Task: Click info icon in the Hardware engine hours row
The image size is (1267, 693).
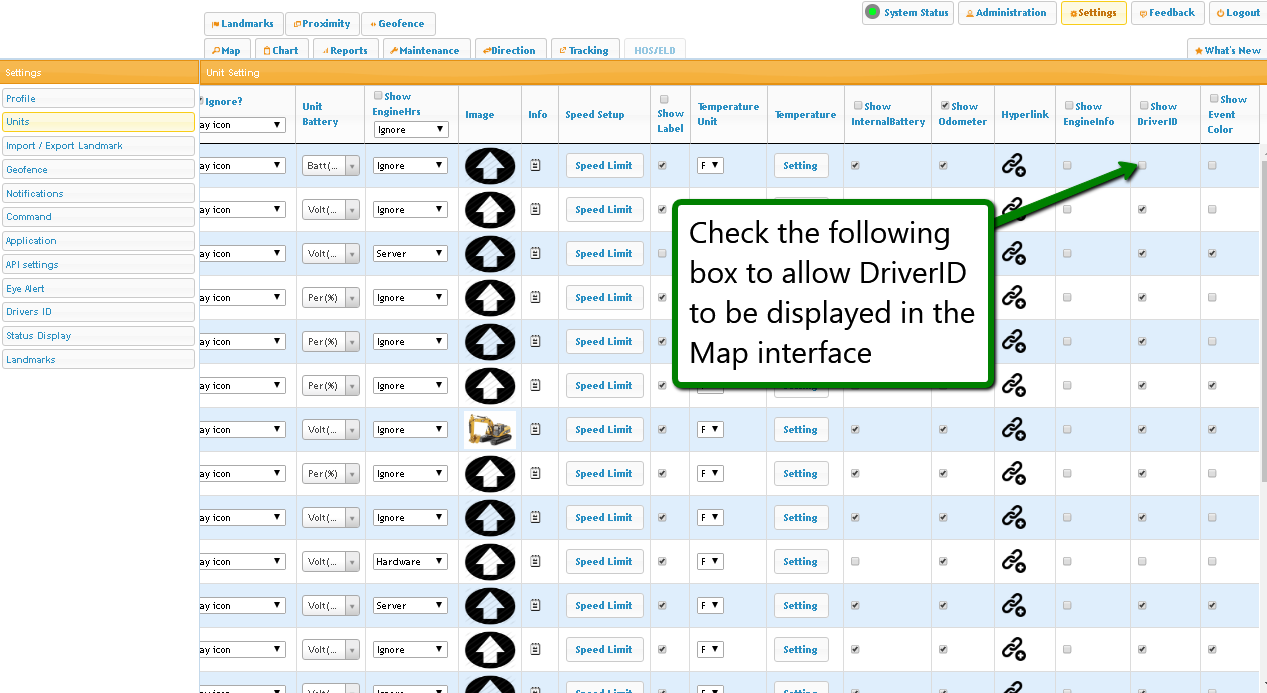Action: coord(535,562)
